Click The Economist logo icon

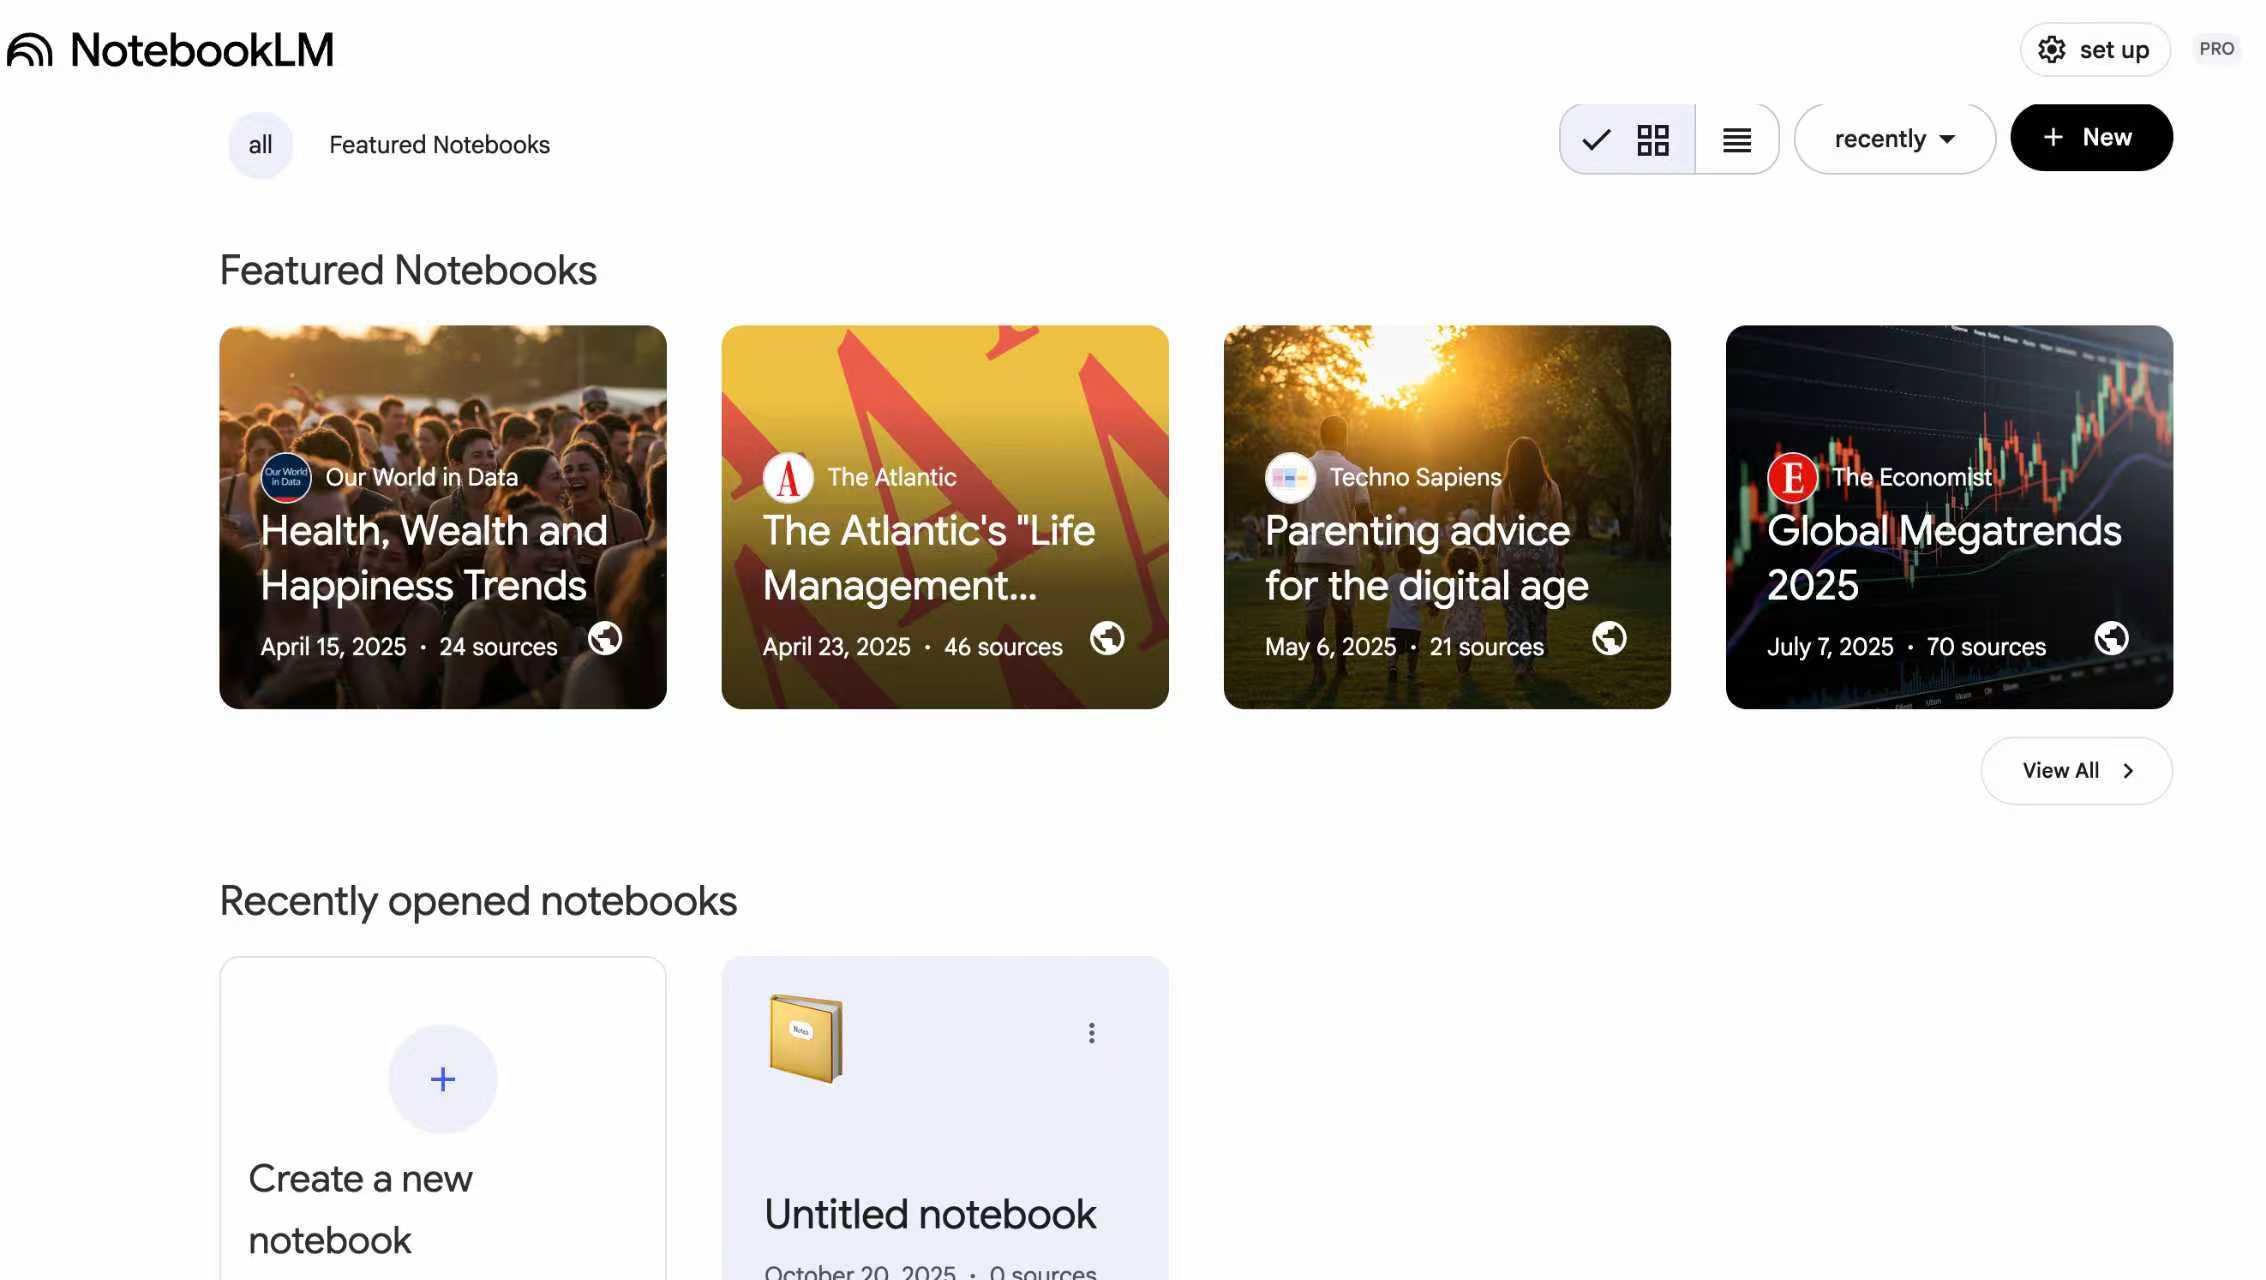[1794, 477]
